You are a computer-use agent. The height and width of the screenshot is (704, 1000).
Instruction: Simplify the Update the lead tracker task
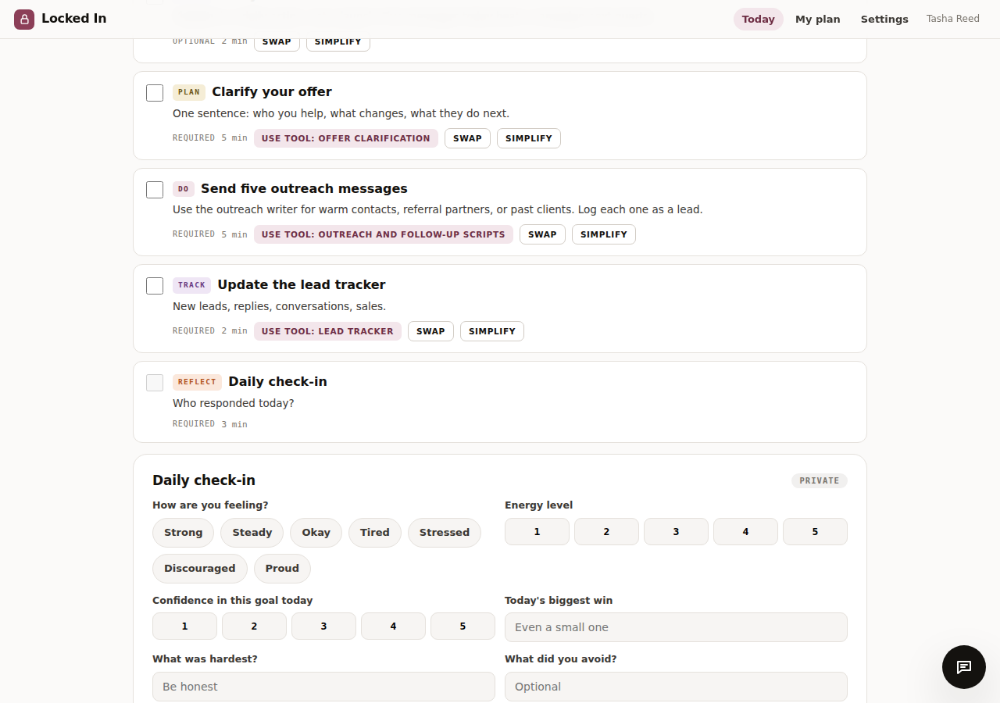point(492,332)
